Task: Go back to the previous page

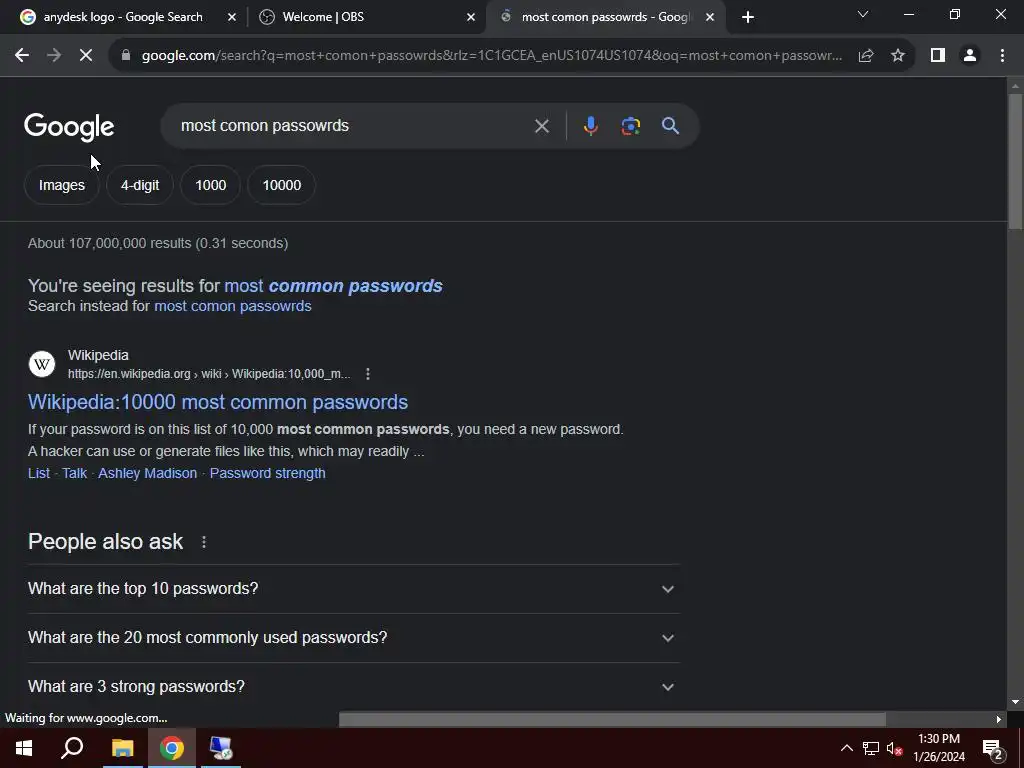Action: (x=22, y=56)
